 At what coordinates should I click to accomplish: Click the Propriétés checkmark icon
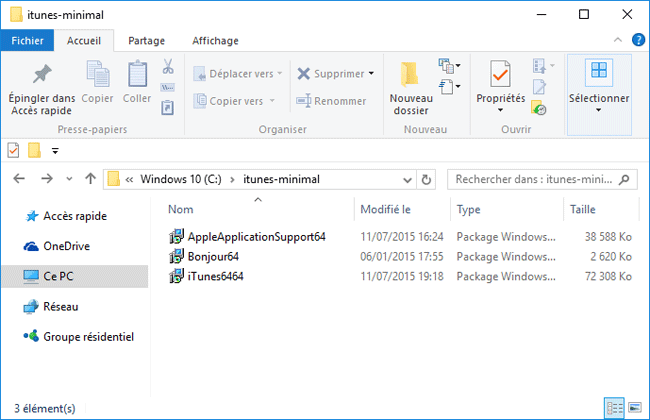click(500, 74)
